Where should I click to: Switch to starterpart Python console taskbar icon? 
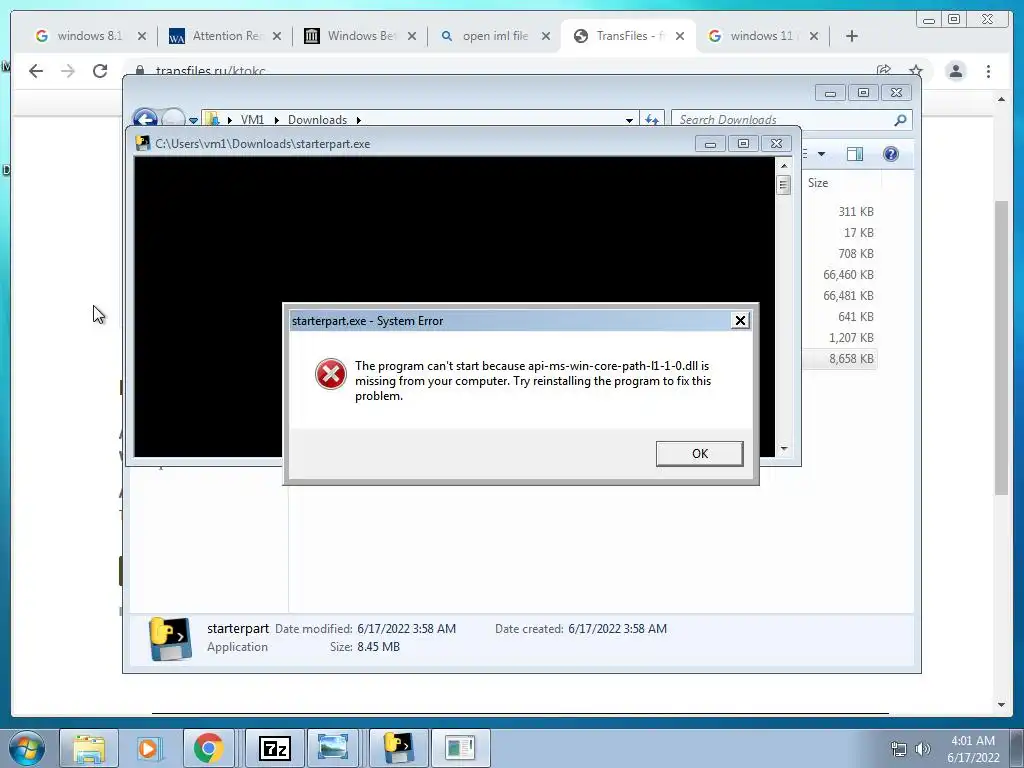point(399,748)
